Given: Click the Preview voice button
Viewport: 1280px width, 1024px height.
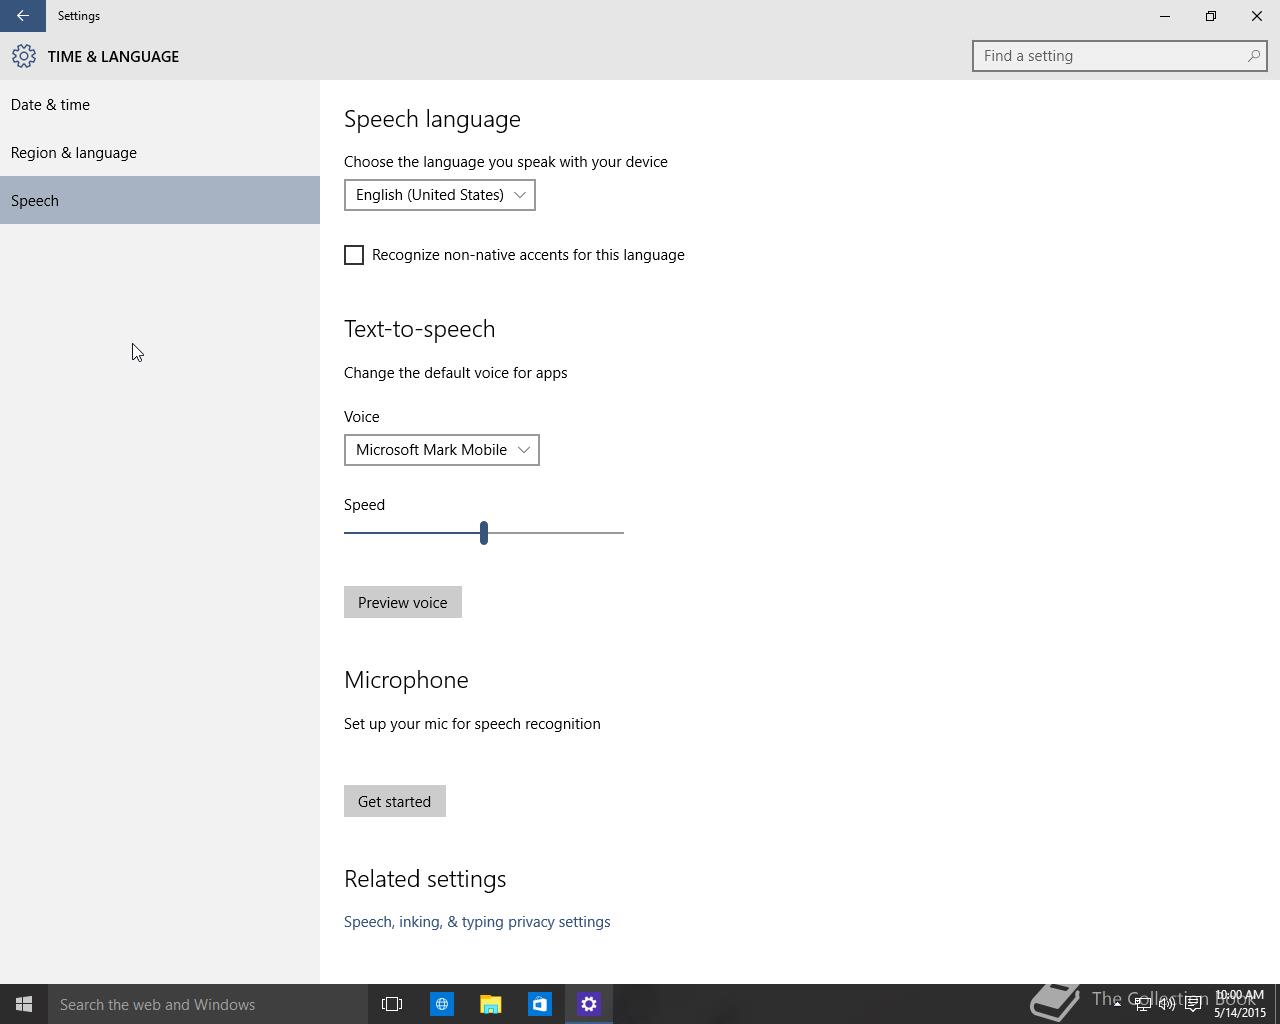Looking at the screenshot, I should [x=403, y=602].
